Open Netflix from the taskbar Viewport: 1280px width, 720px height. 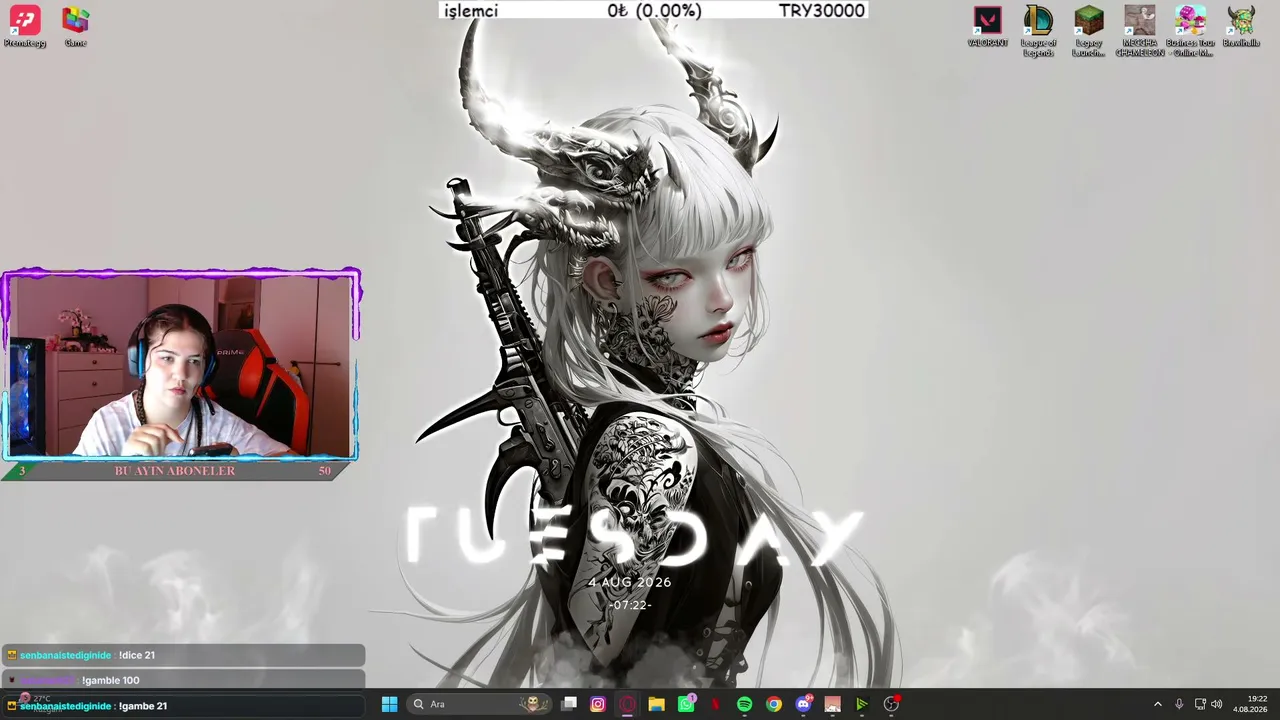(715, 704)
